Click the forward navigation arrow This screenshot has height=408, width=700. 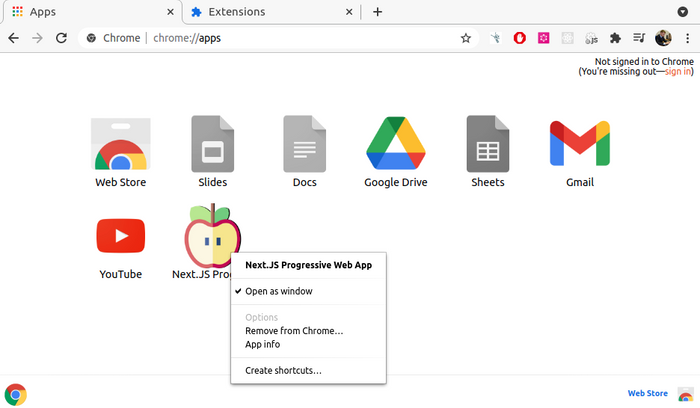38,38
